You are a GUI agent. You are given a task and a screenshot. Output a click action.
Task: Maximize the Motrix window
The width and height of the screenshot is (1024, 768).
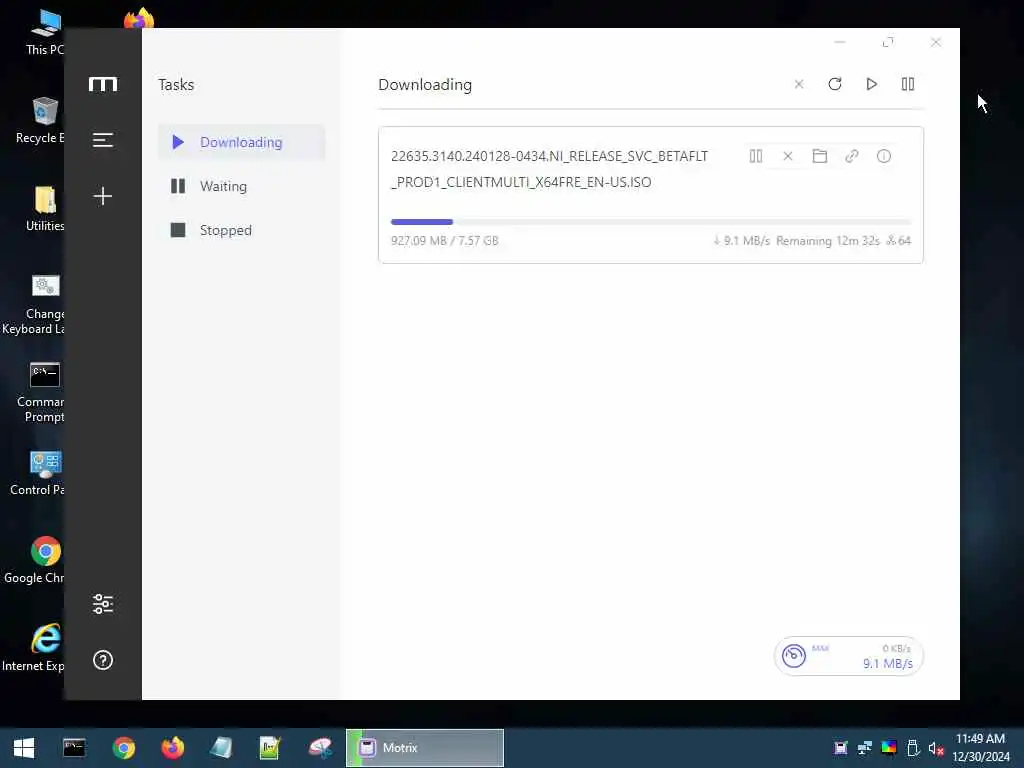[x=888, y=42]
